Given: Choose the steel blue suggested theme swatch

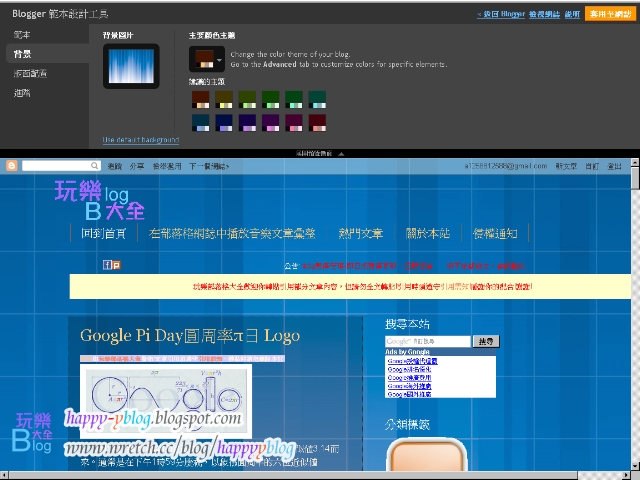Looking at the screenshot, I should (x=200, y=123).
